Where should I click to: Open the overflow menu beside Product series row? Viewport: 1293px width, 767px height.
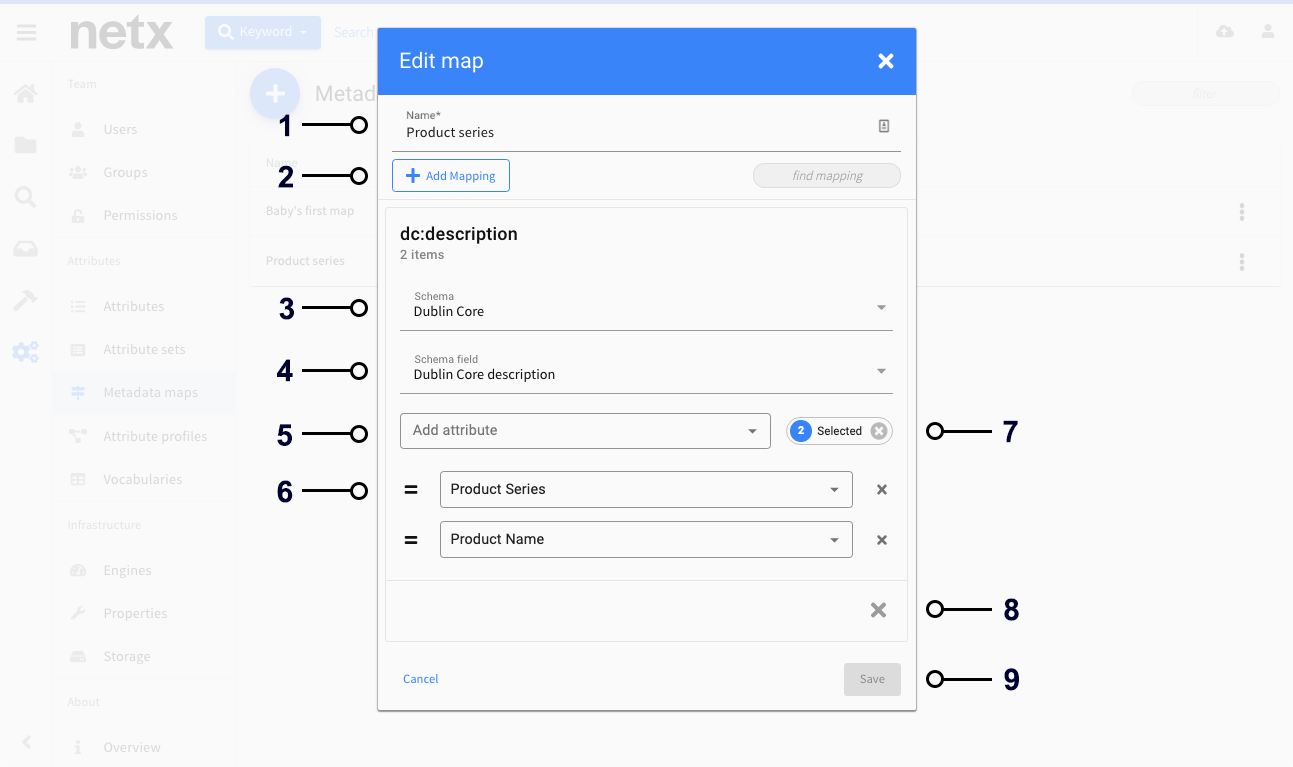[x=1241, y=262]
